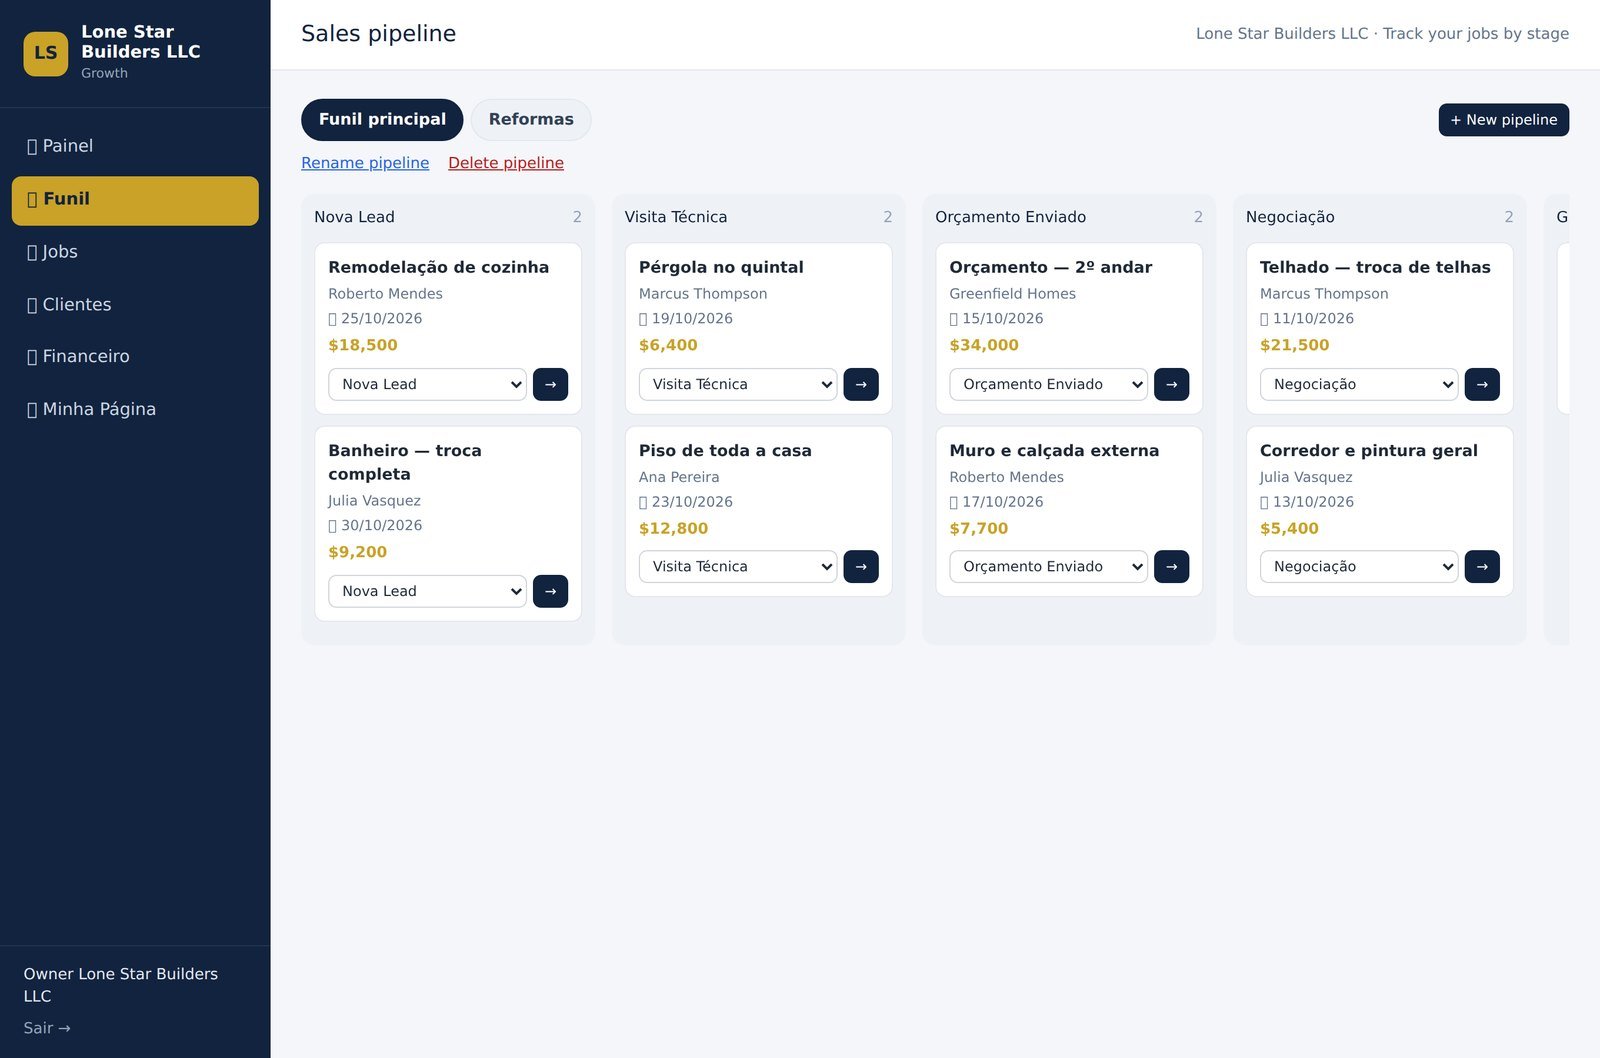
Task: Switch to Funil principal pipeline tab
Action: coord(382,119)
